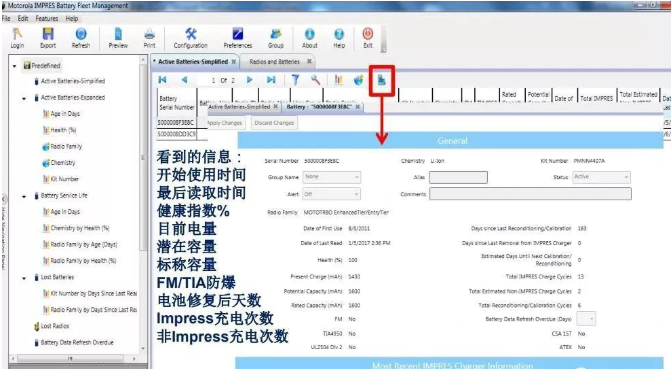Collapse the Lost Batteries tree node
Viewport: 671px width, 369px height.
click(x=24, y=278)
